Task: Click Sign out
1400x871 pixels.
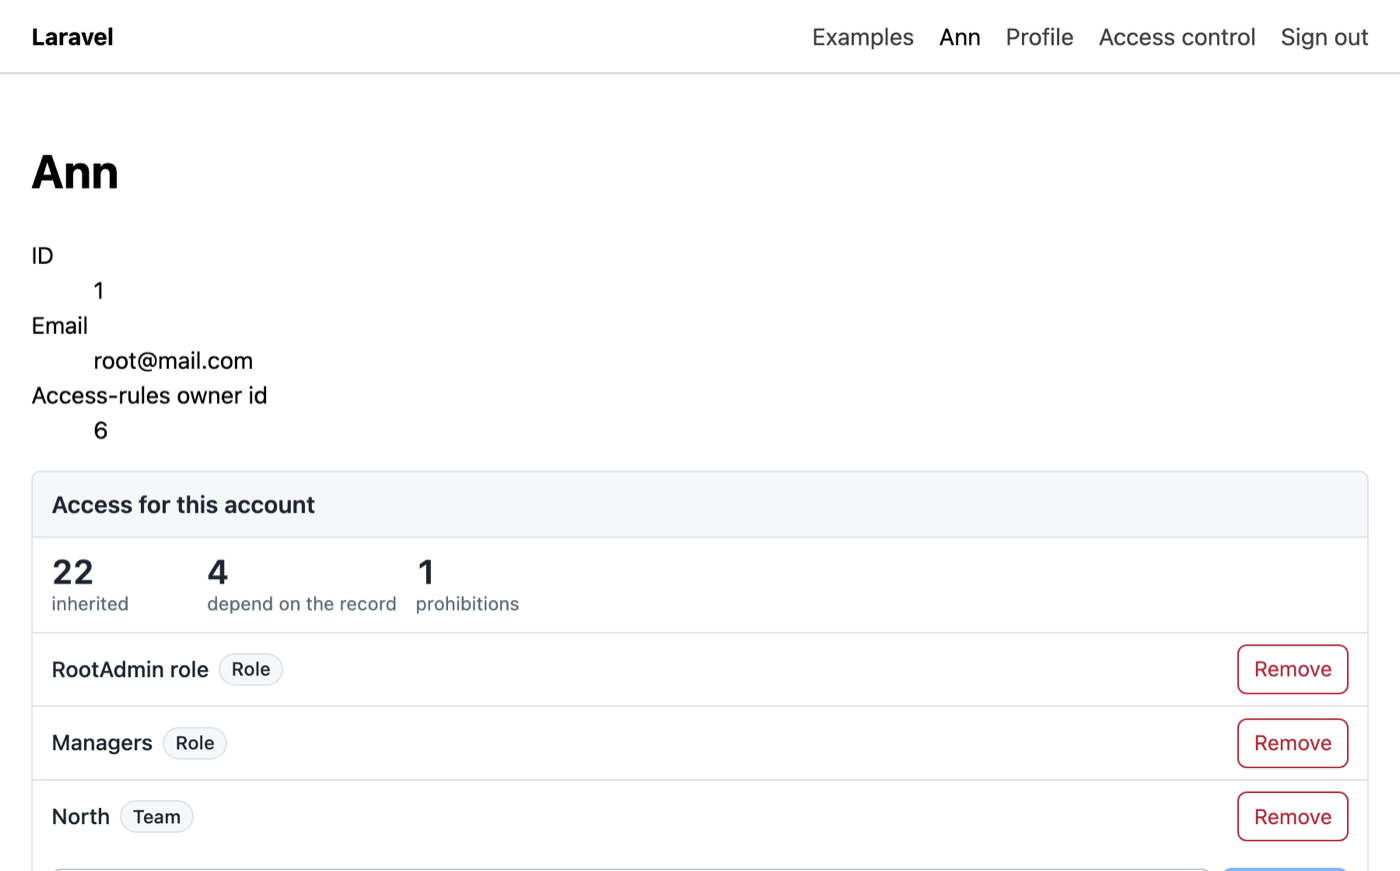Action: click(1324, 37)
